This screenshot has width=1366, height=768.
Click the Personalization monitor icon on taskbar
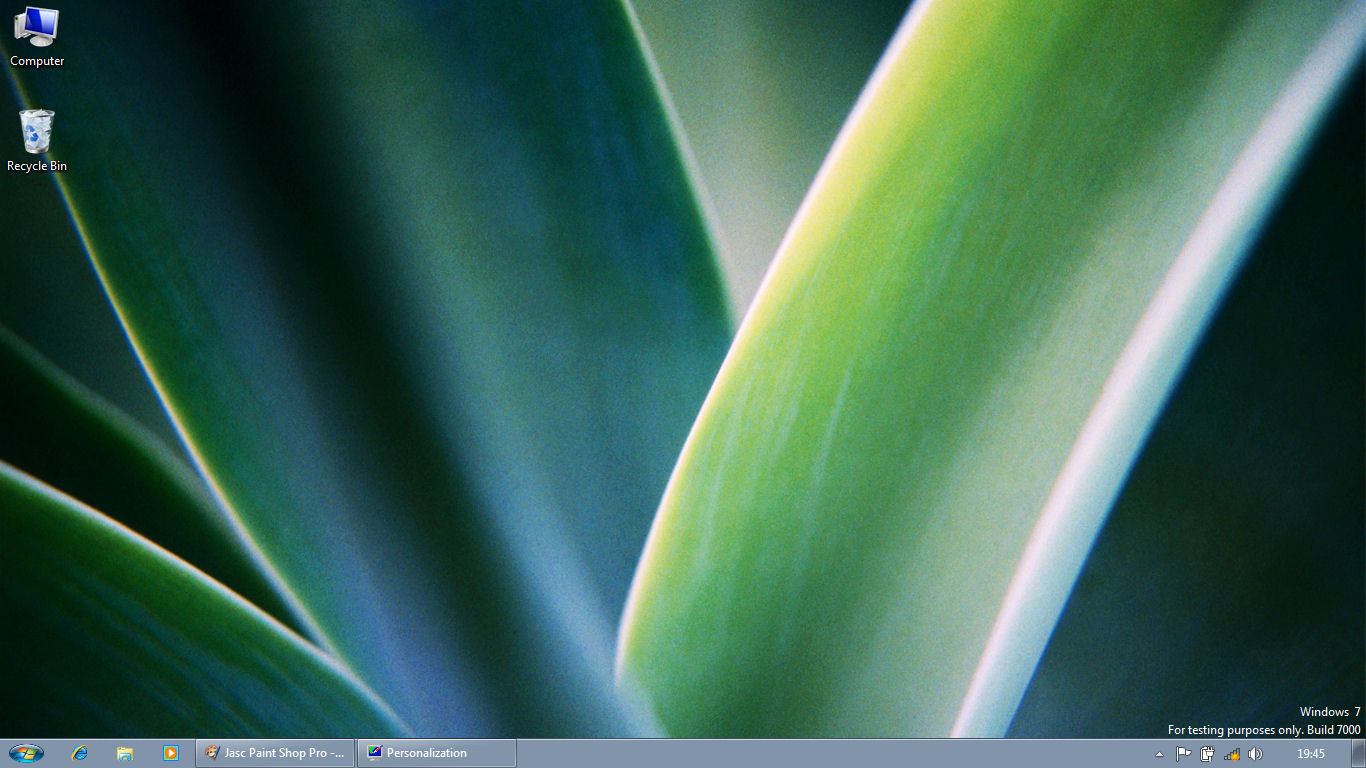pos(375,753)
